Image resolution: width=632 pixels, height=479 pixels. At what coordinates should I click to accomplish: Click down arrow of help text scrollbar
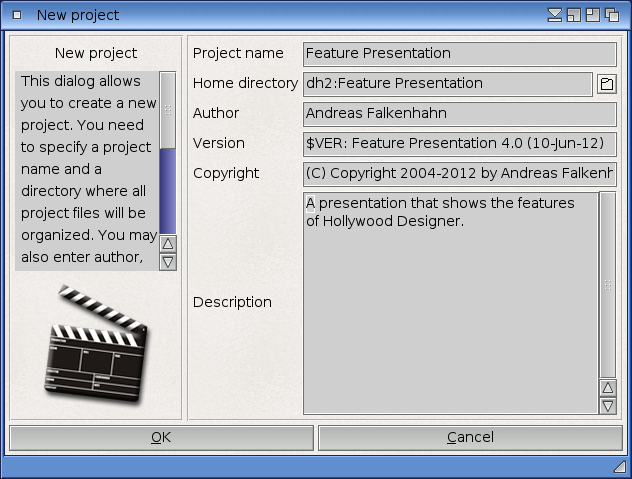(x=168, y=261)
